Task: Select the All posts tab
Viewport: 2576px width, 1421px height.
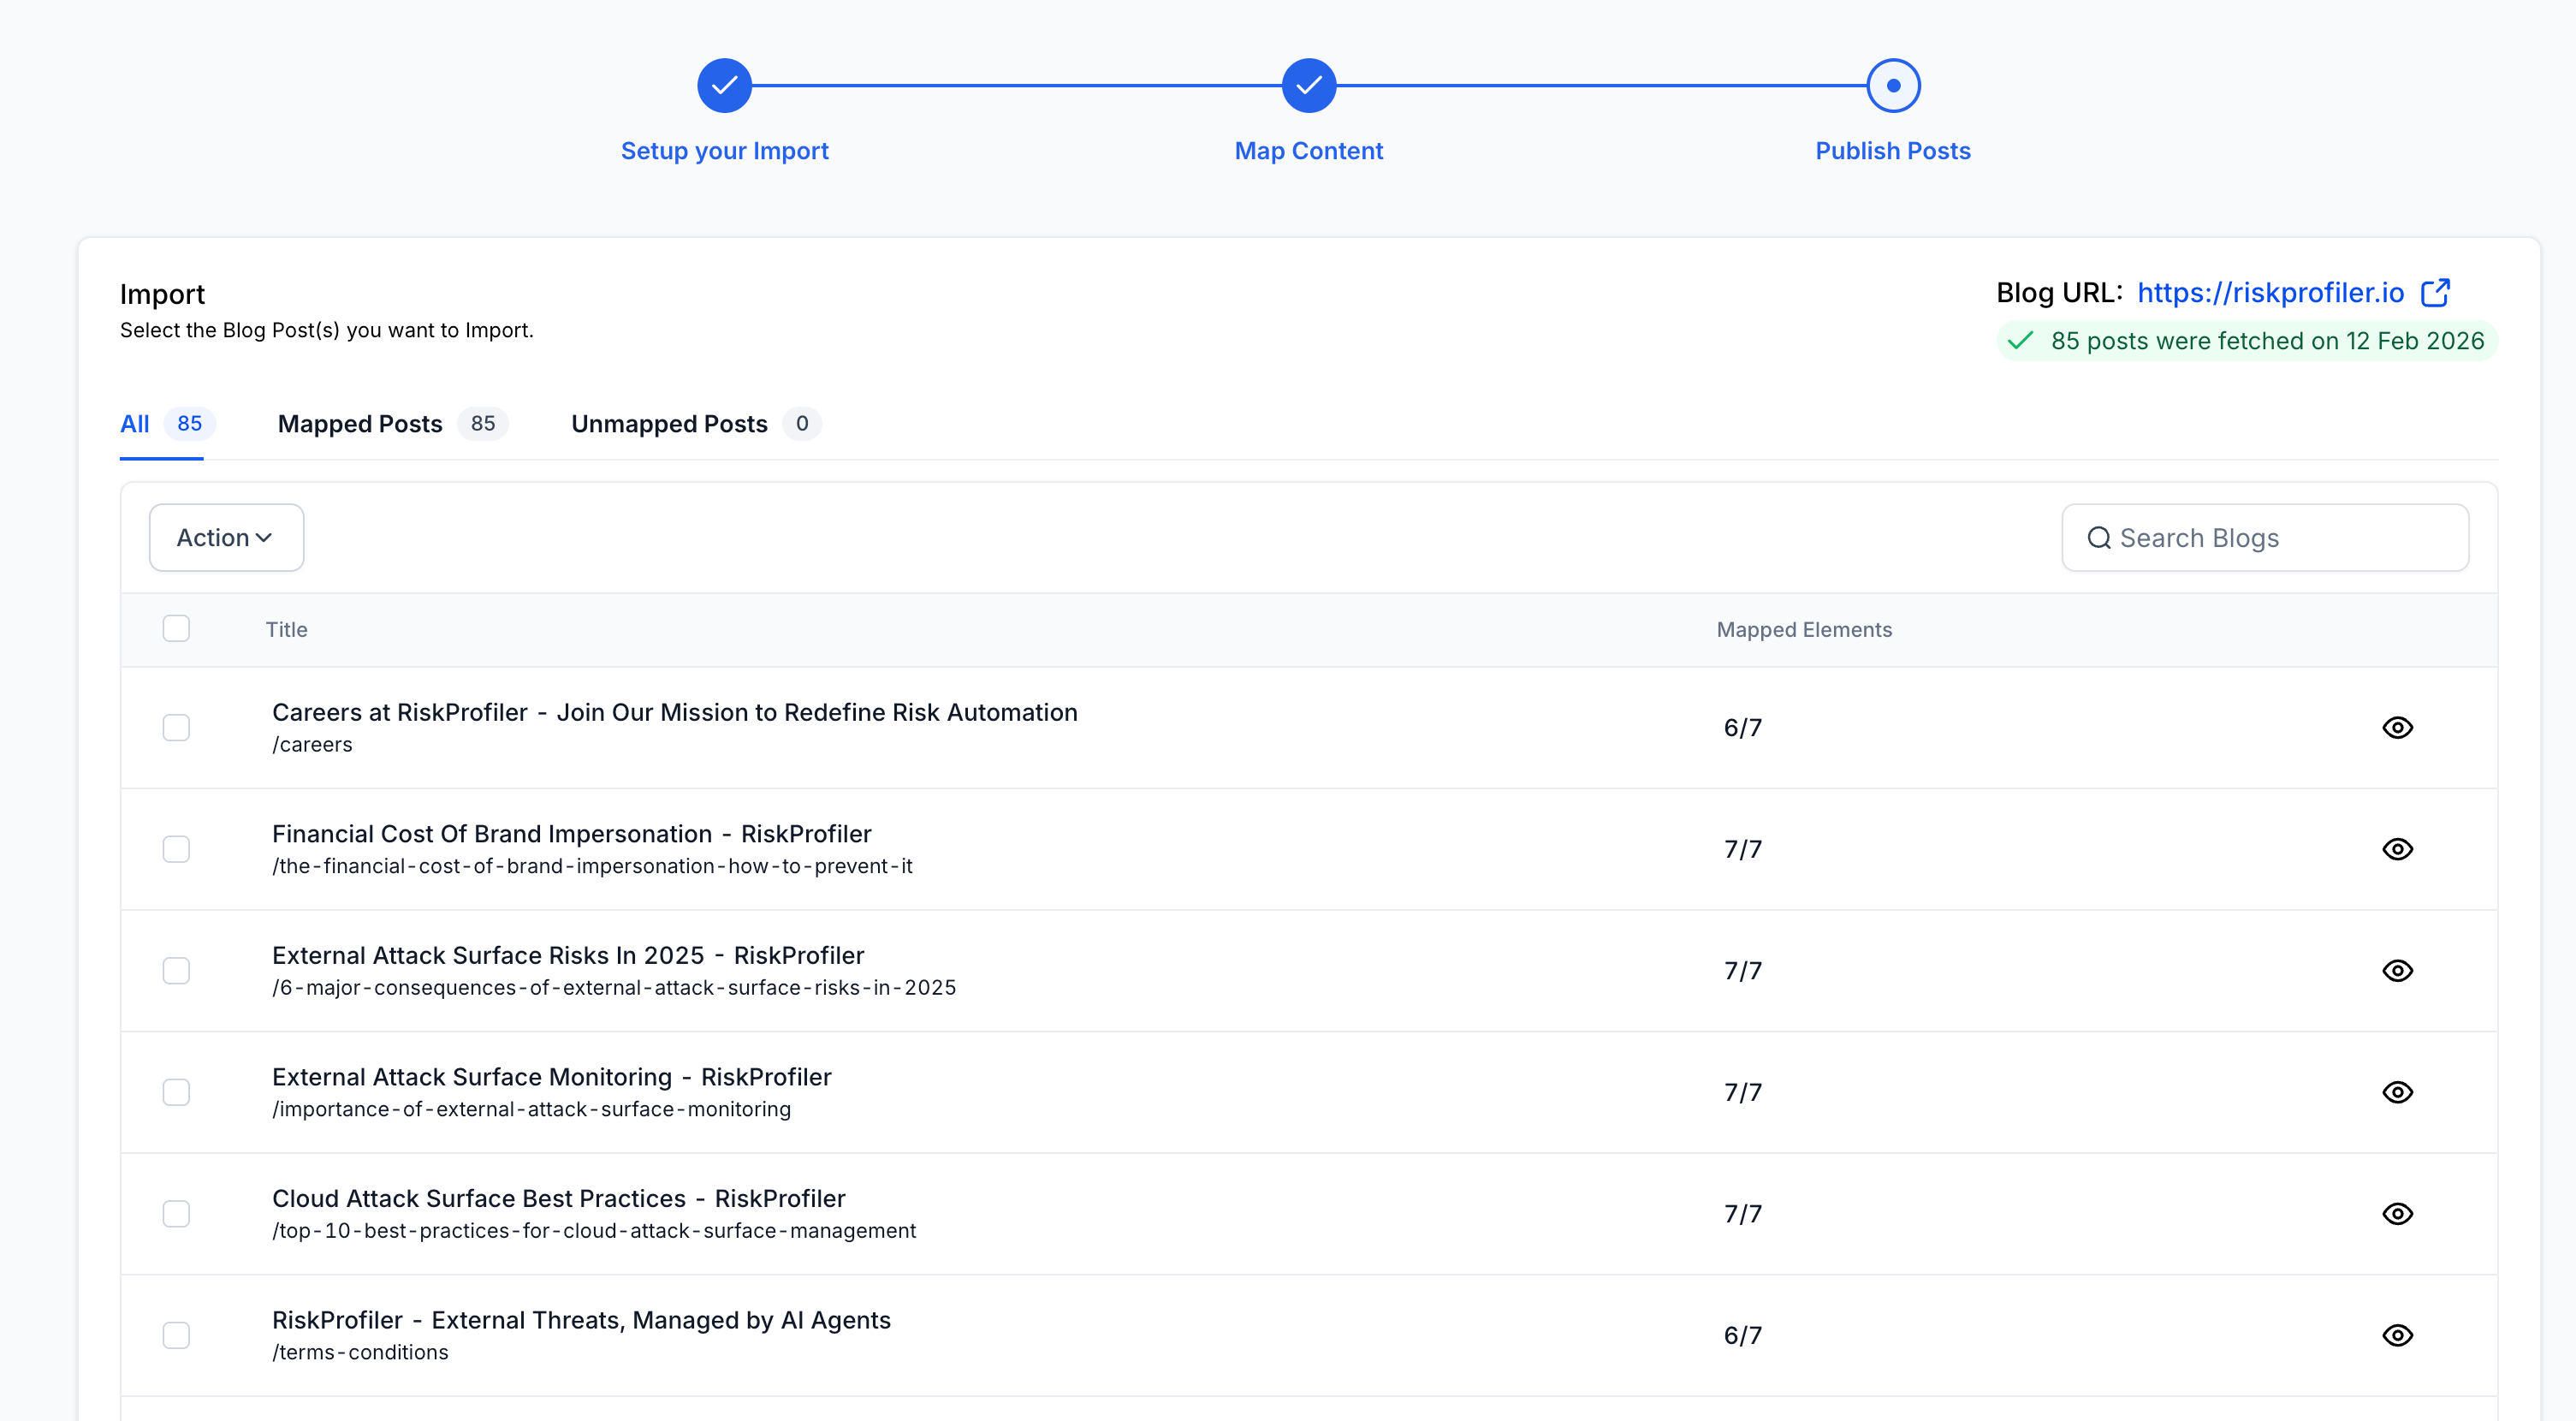Action: (x=135, y=424)
